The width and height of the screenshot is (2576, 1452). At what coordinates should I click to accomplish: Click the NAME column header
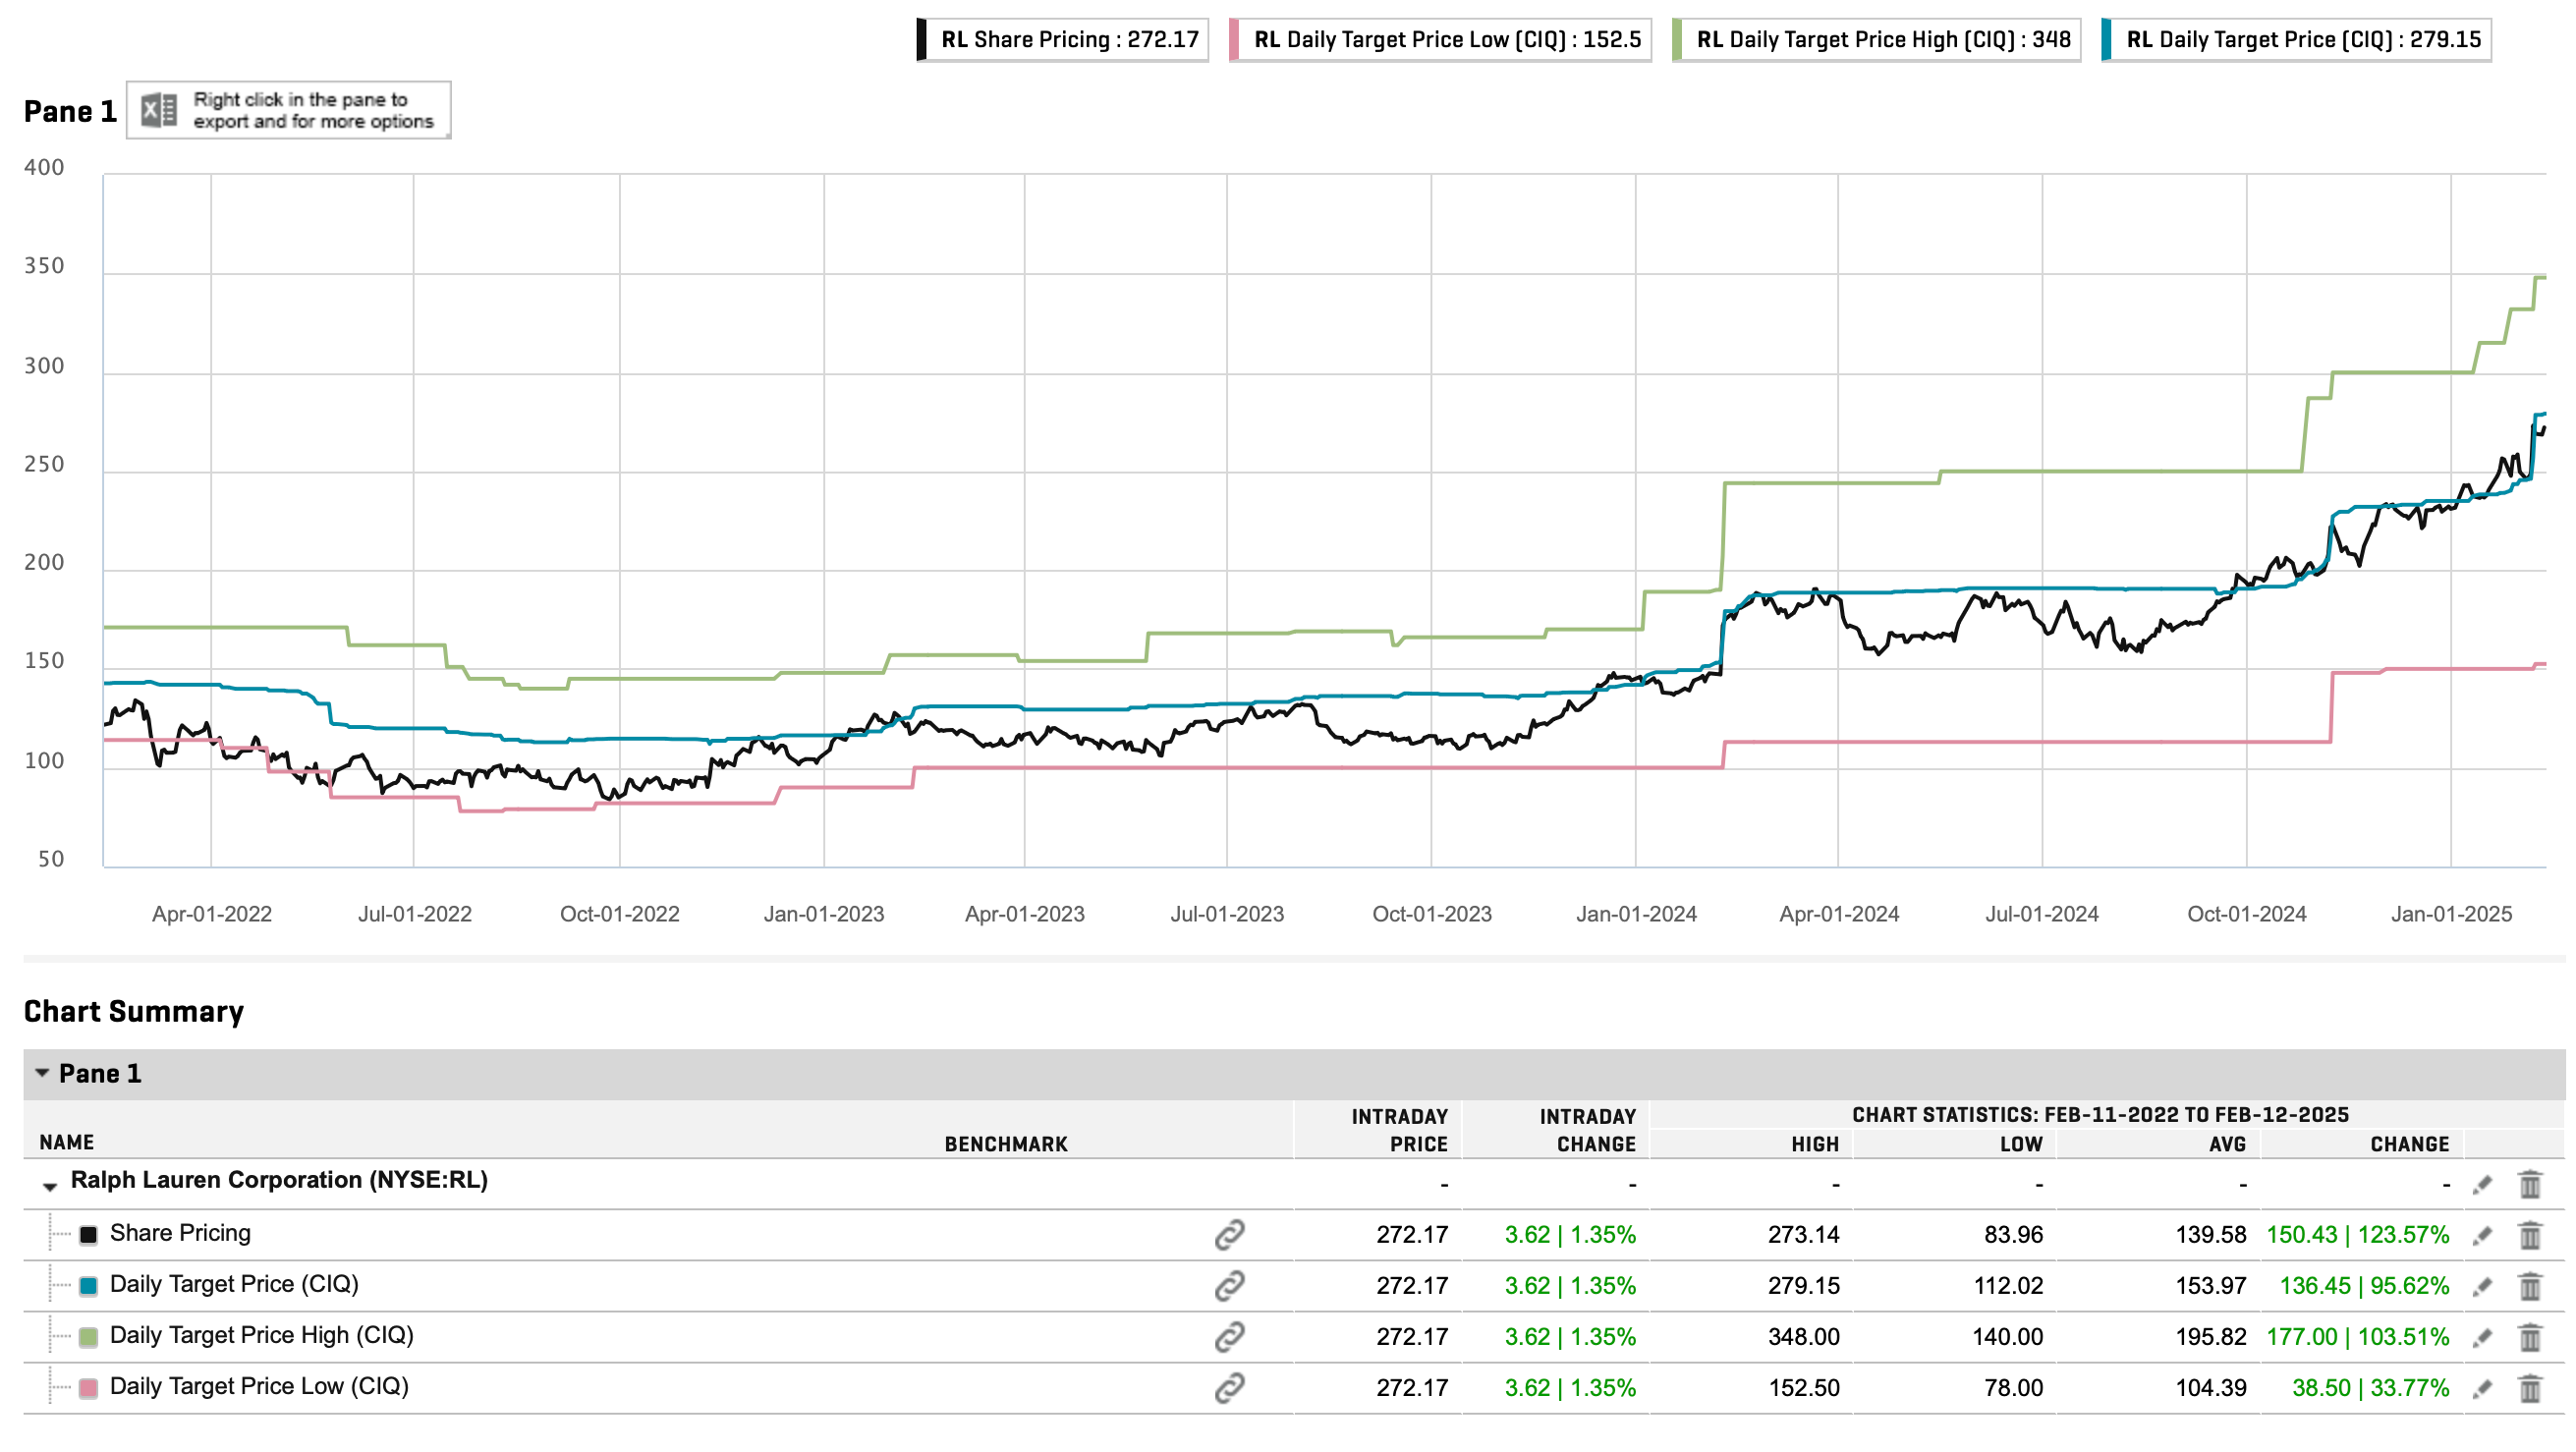coord(67,1142)
